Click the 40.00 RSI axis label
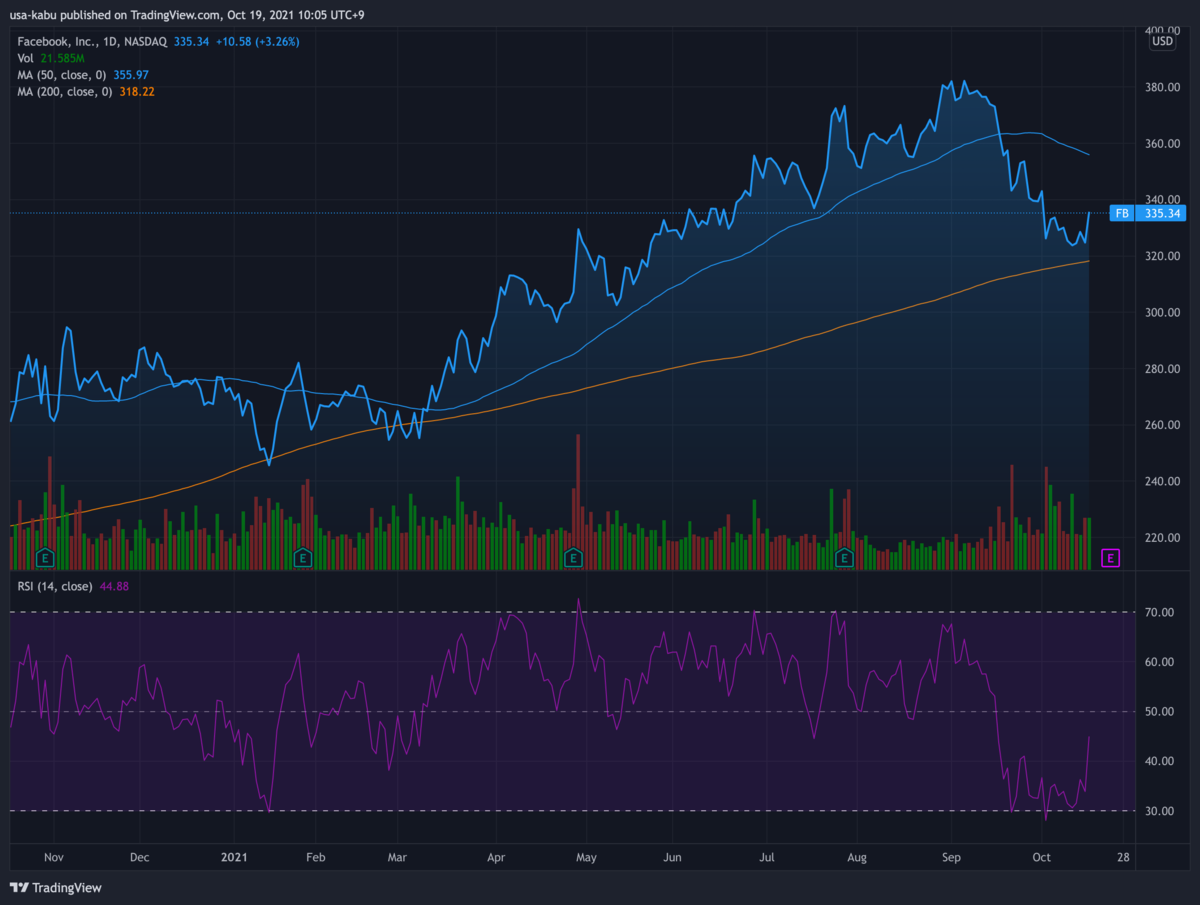Screen dimensions: 1200x905 click(1160, 761)
